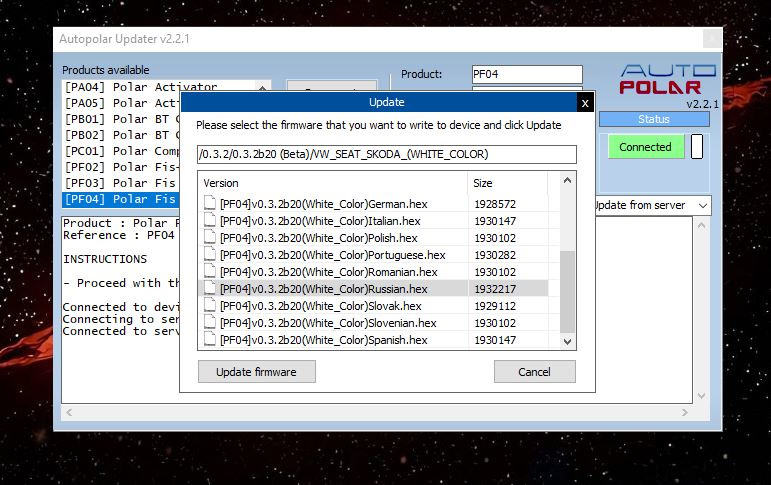Viewport: 771px width, 485px height.
Task: Close the Update dialog with X
Action: [585, 103]
